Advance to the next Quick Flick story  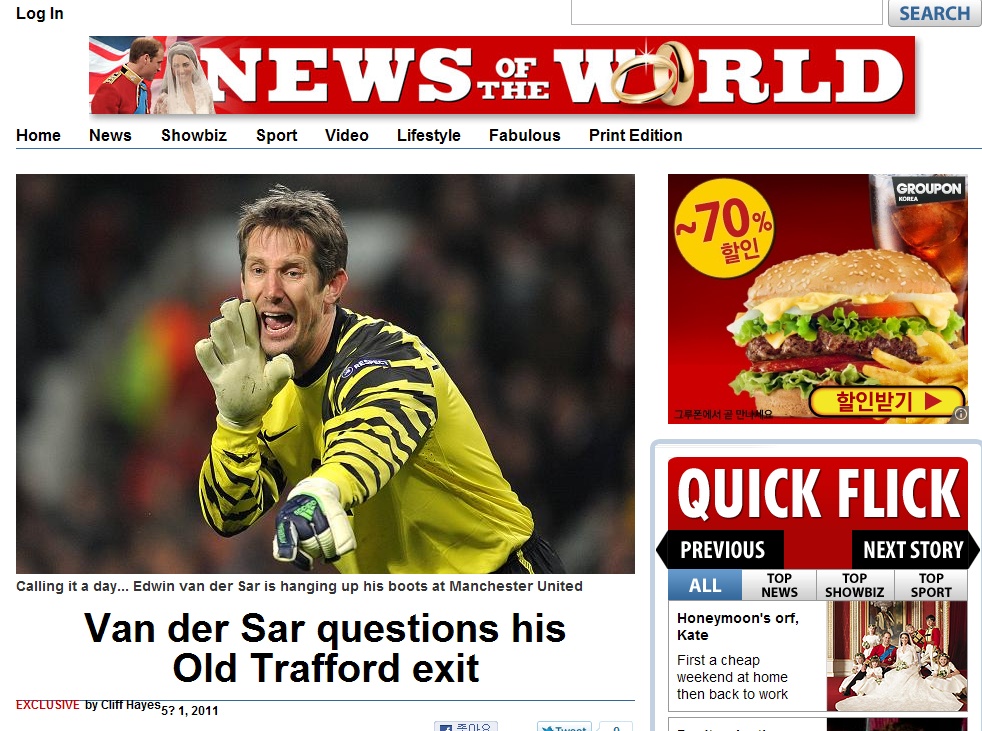(x=912, y=549)
